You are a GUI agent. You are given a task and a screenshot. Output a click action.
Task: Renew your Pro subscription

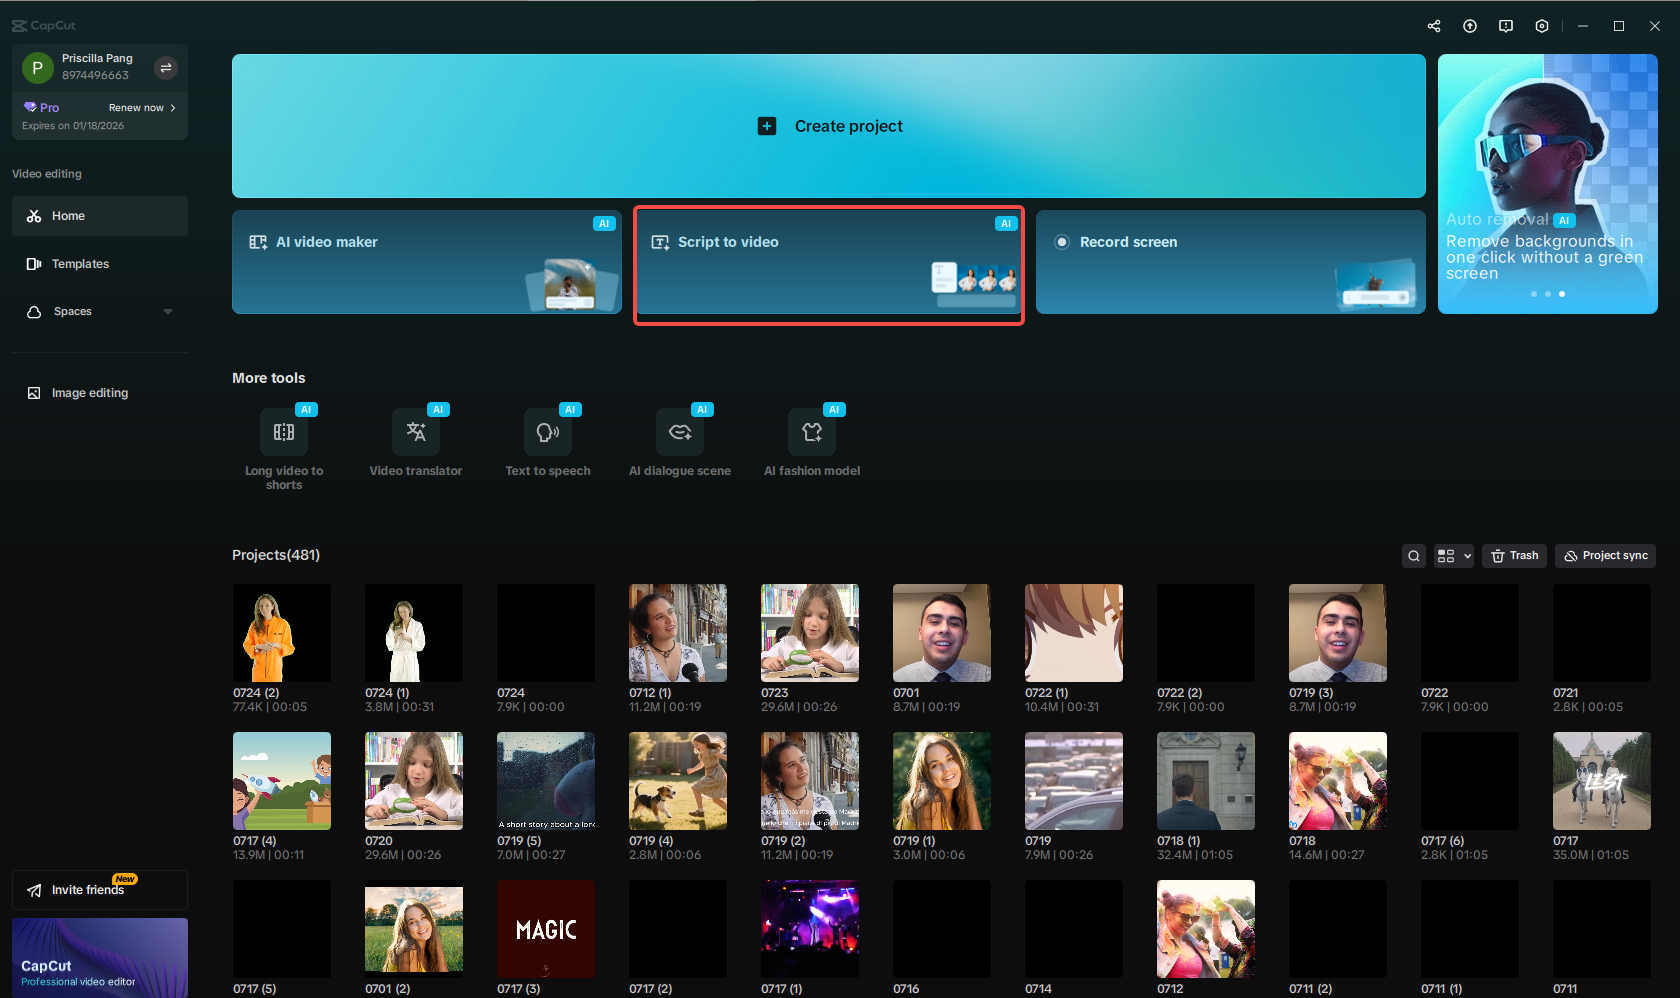click(137, 107)
